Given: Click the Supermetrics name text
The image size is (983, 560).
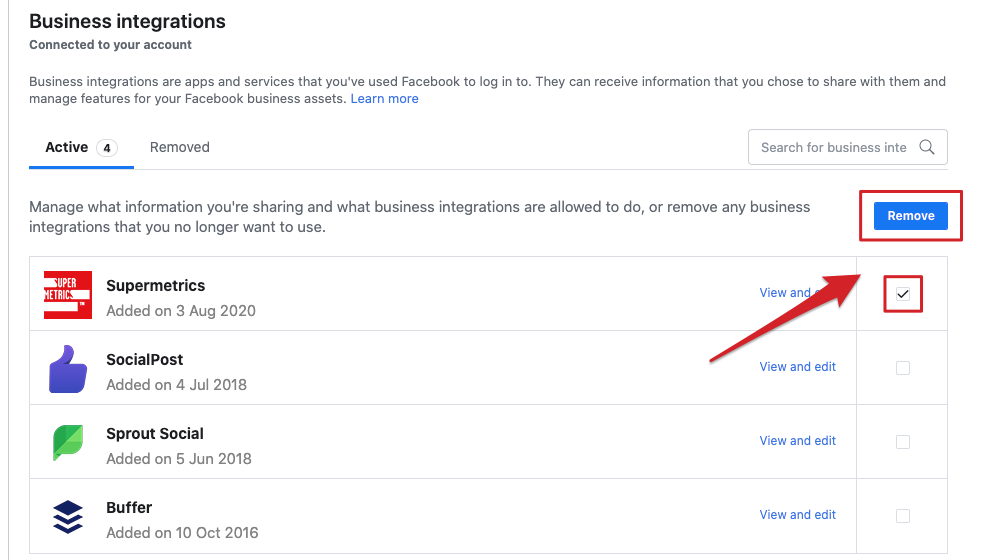Looking at the screenshot, I should coord(155,285).
